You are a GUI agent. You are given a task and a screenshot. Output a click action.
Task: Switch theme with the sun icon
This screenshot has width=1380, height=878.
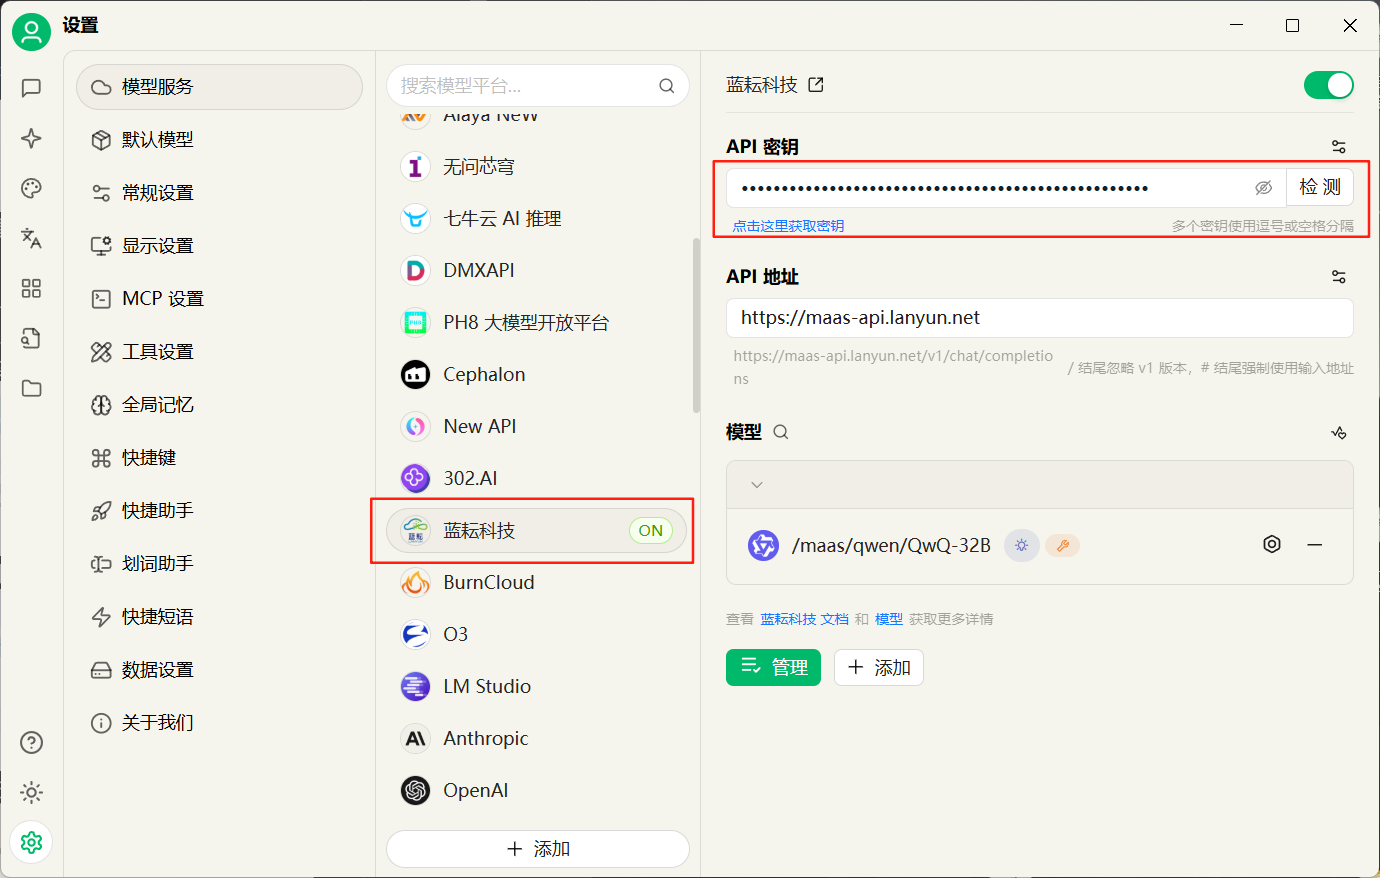(x=31, y=793)
